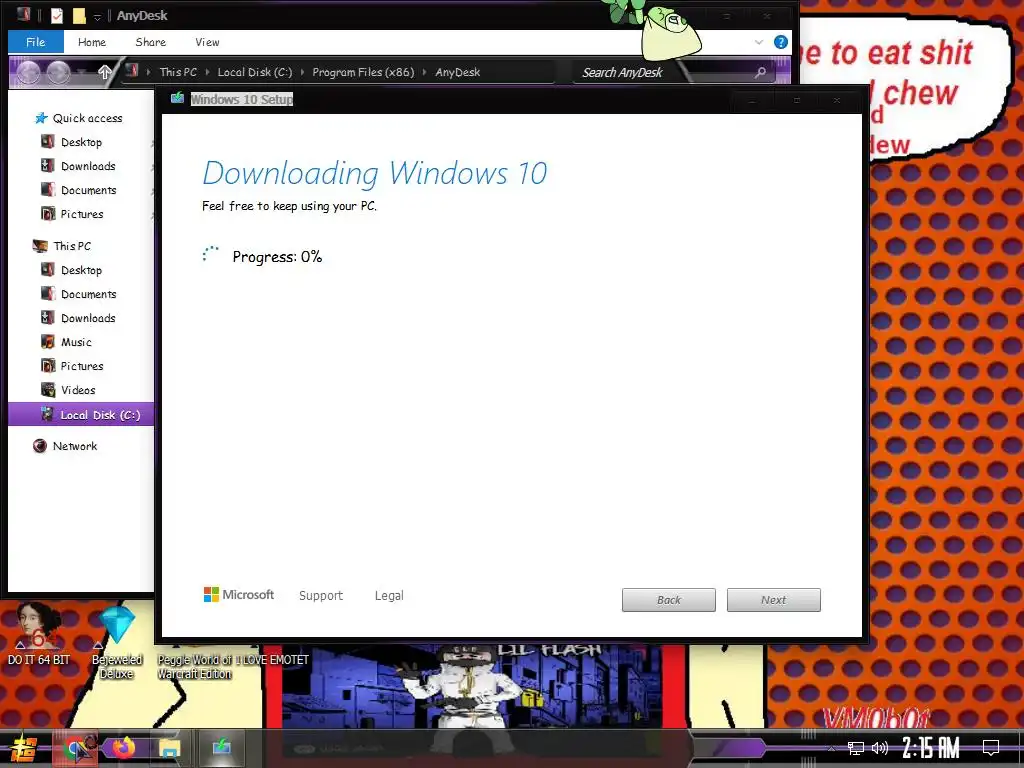Expand the breadcrumb arrow after Local Disk (C:)

[302, 72]
